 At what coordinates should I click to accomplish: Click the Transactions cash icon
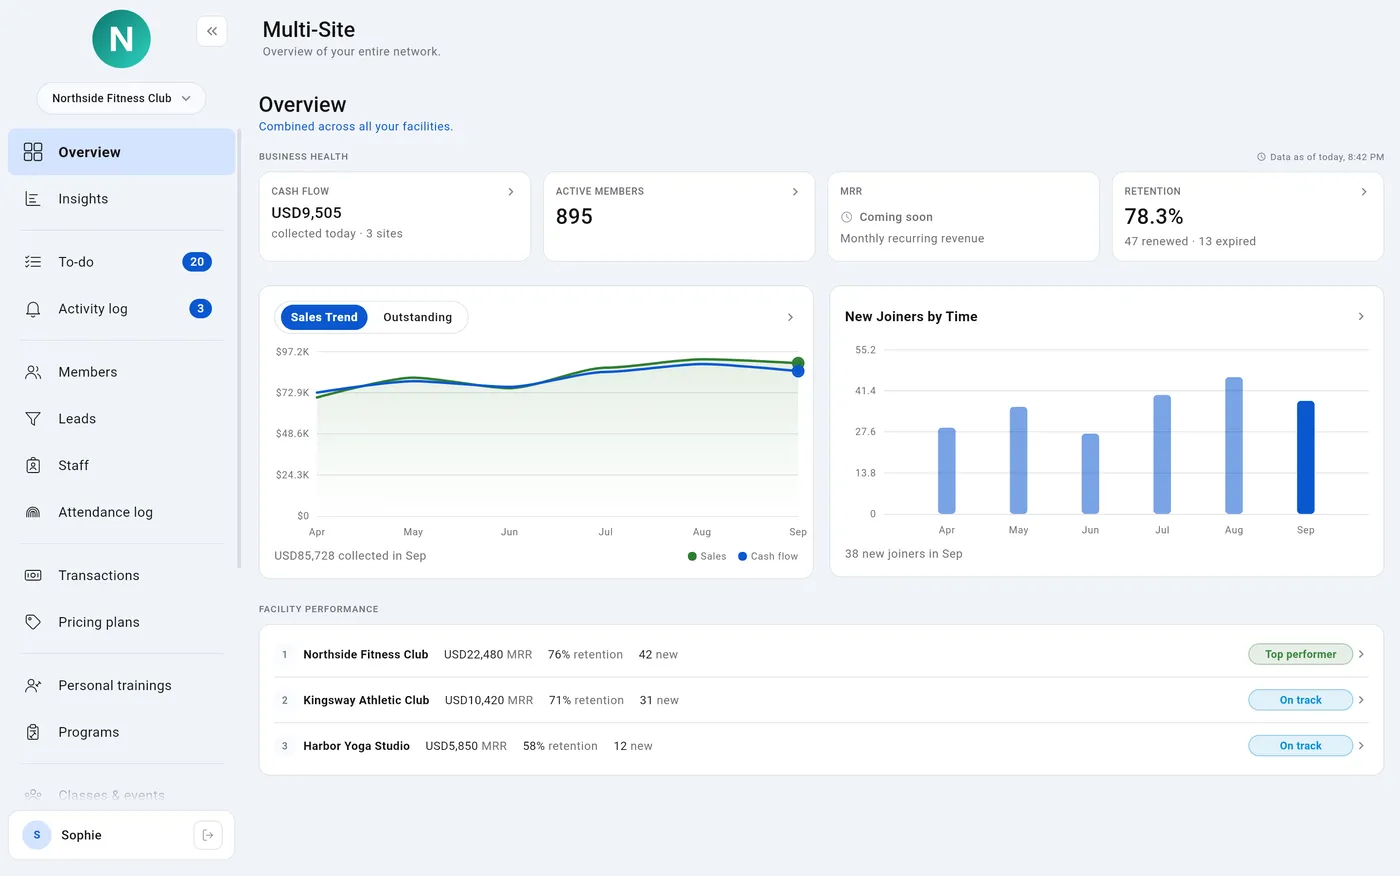pos(33,575)
